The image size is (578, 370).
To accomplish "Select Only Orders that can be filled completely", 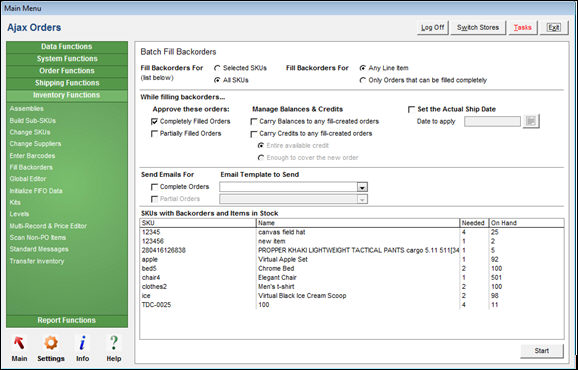I will point(363,80).
